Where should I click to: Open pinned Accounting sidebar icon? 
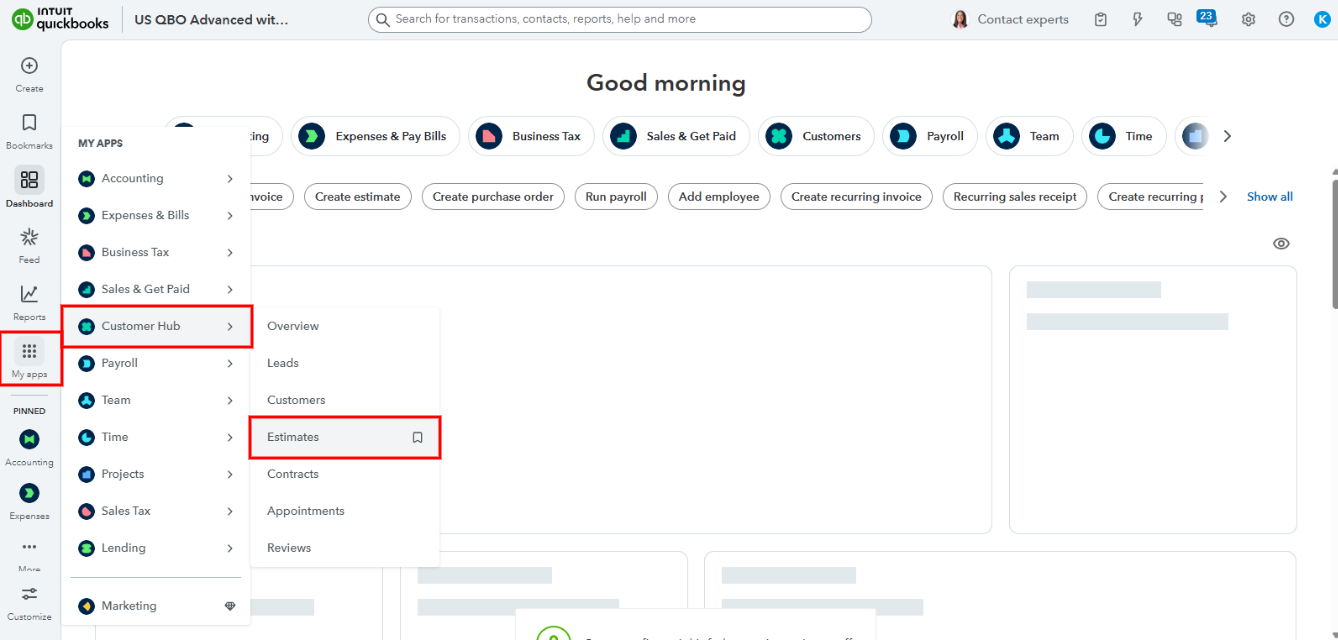click(29, 438)
